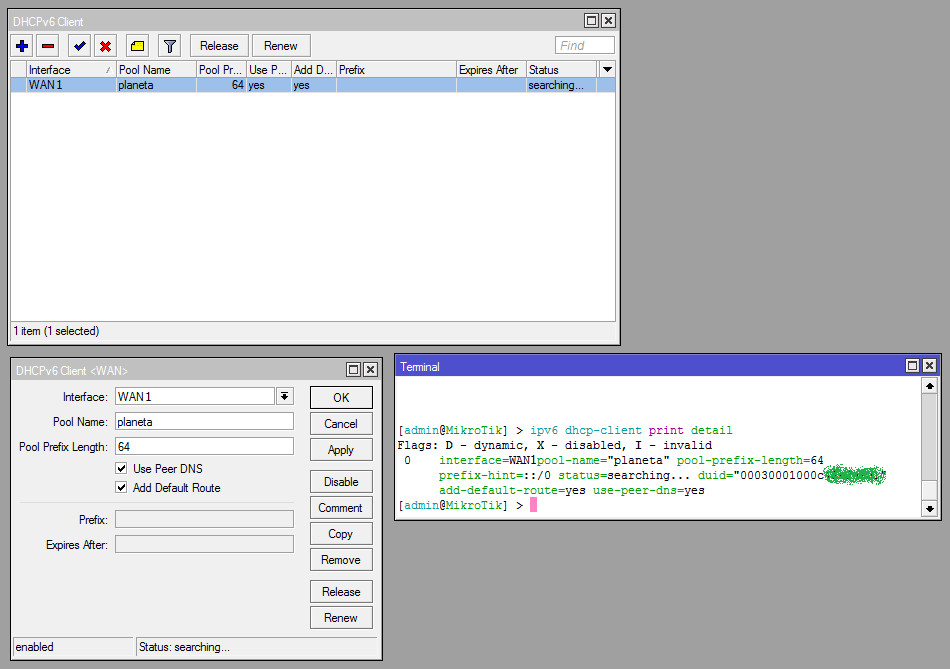Viewport: 950px width, 669px height.
Task: Click the Terminal scrollbar down arrow
Action: [929, 509]
